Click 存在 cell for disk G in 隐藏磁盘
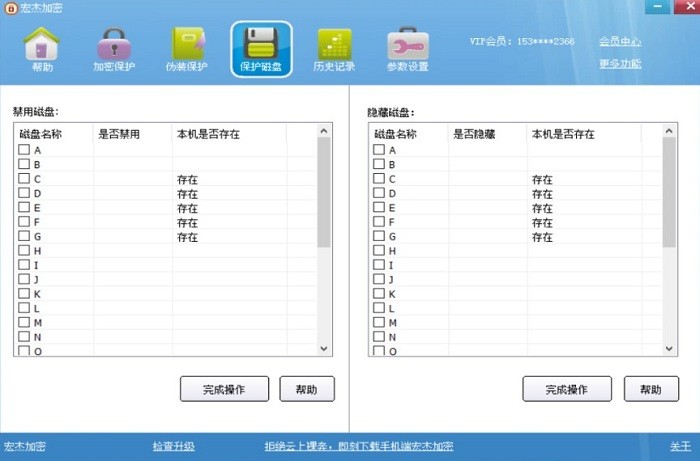The width and height of the screenshot is (700, 461). point(542,237)
